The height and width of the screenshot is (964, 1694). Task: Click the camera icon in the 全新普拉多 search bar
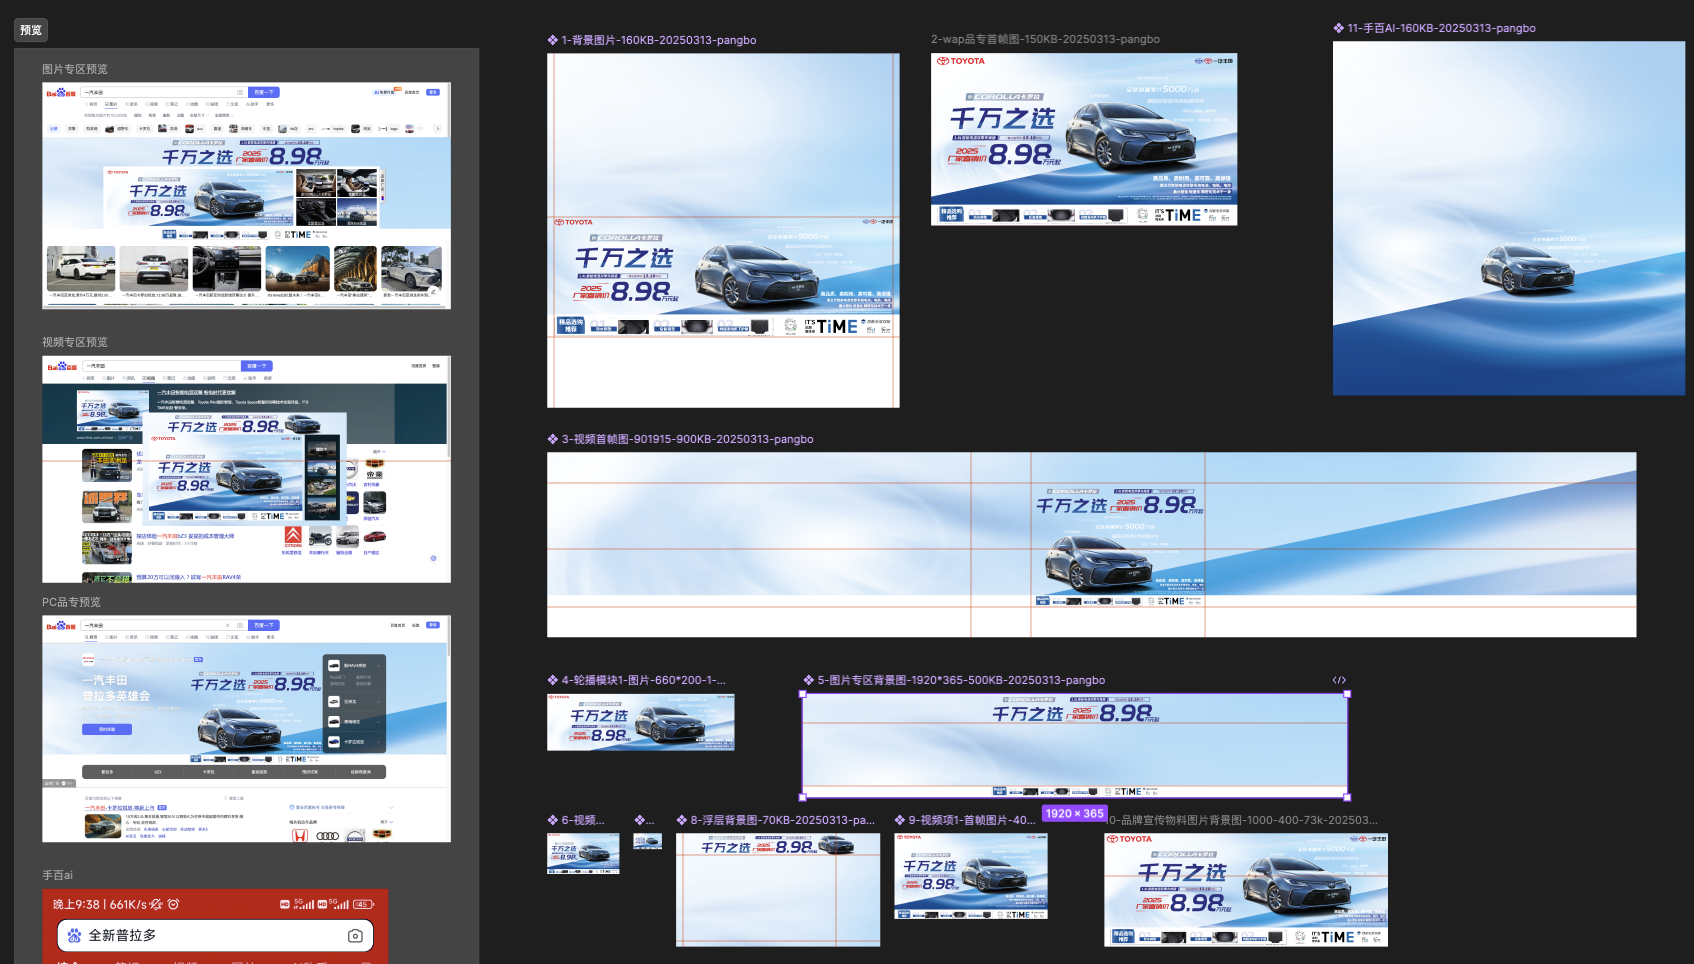click(355, 936)
